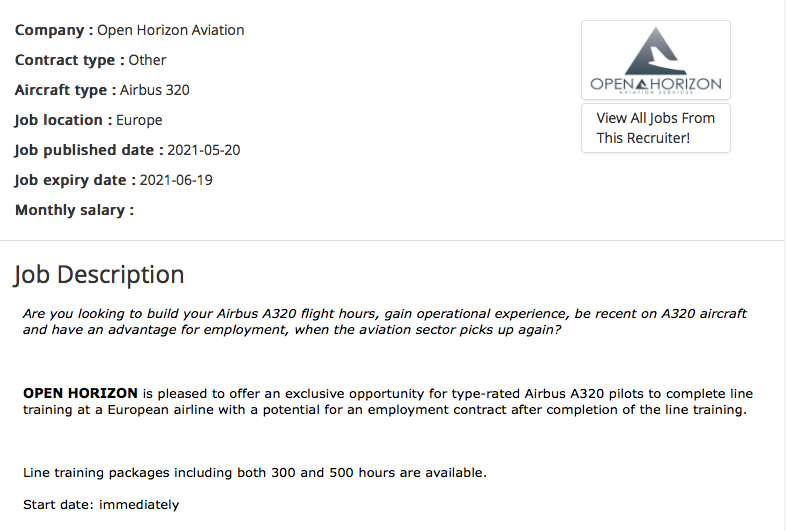Click the line training packages sentence
The image size is (786, 531).
coord(255,472)
